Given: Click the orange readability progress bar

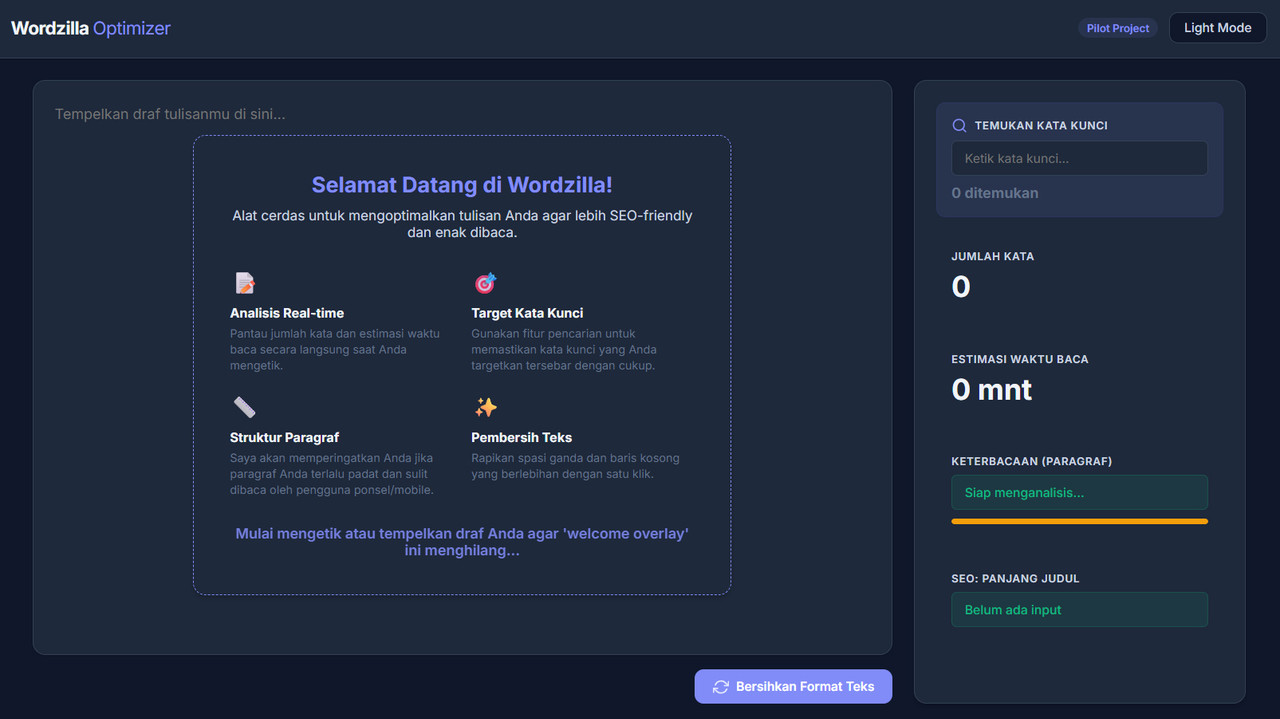Looking at the screenshot, I should pos(1079,521).
